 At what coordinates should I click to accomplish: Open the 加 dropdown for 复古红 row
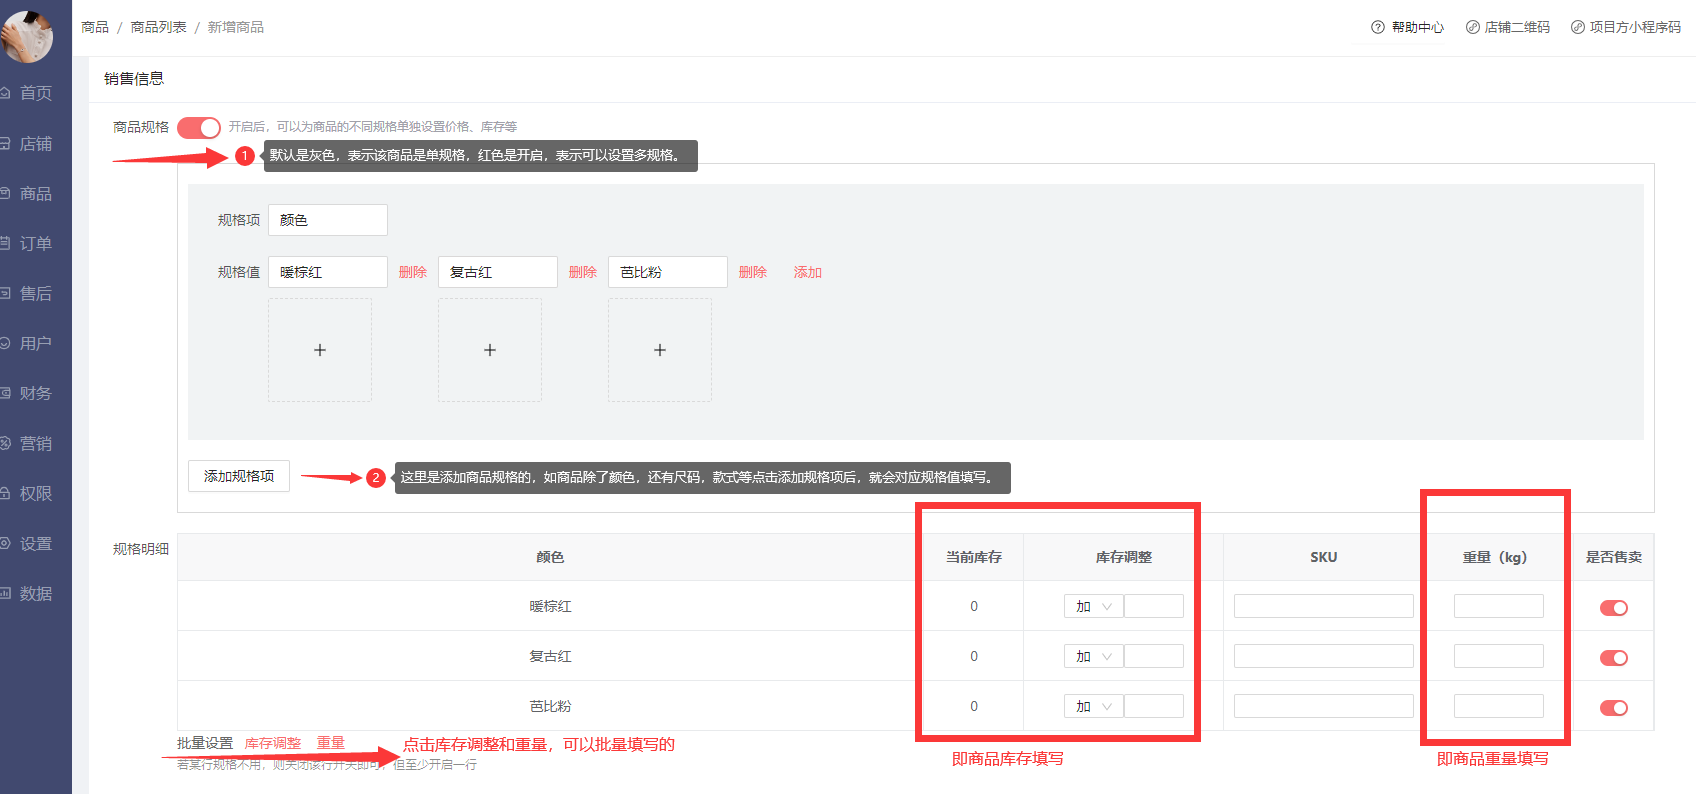pyautogui.click(x=1093, y=657)
